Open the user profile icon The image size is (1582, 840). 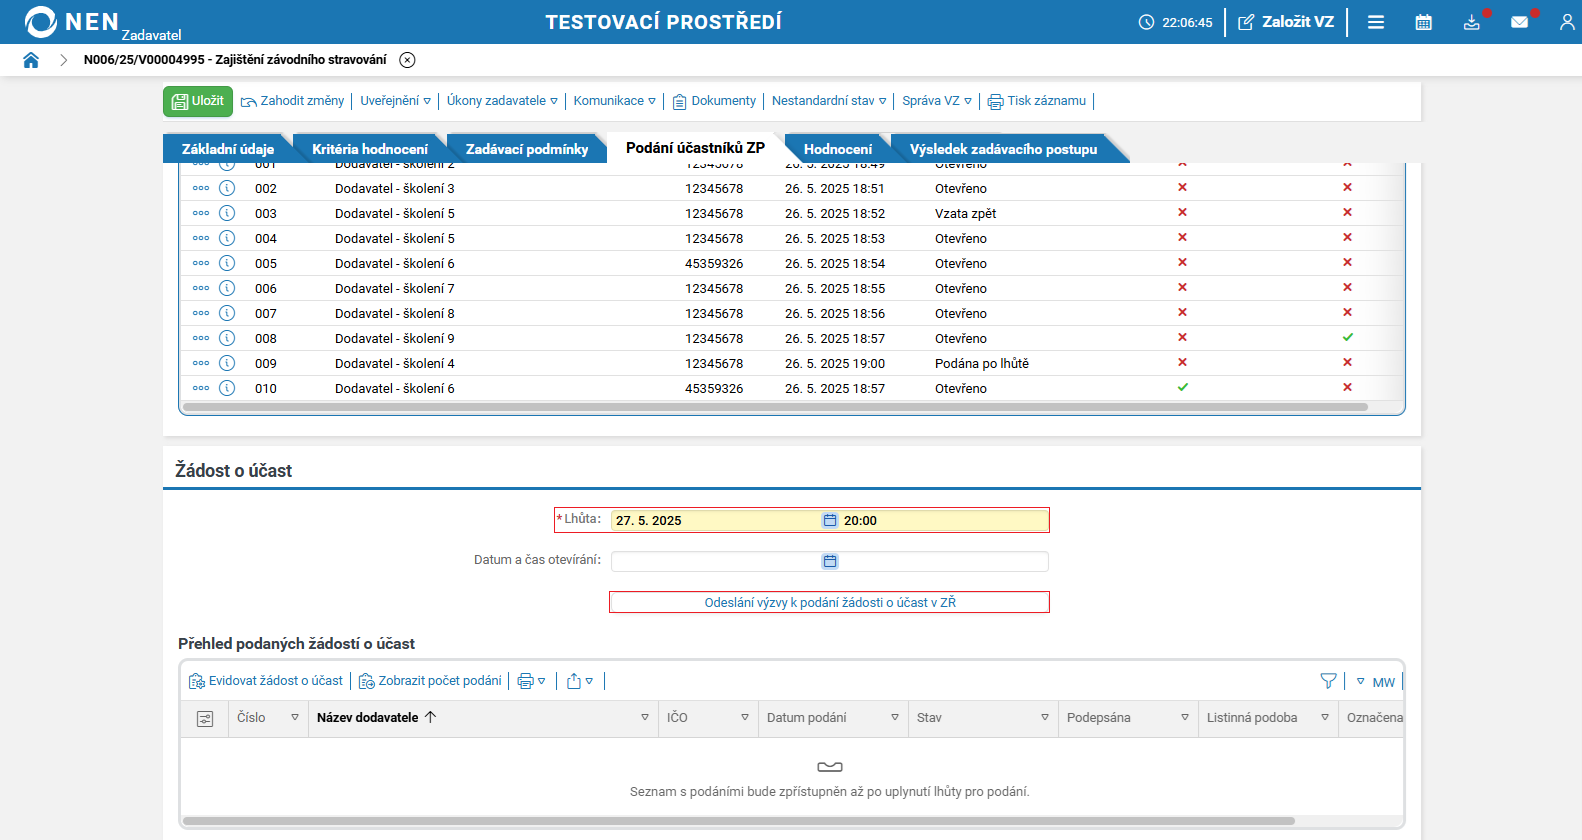point(1566,22)
